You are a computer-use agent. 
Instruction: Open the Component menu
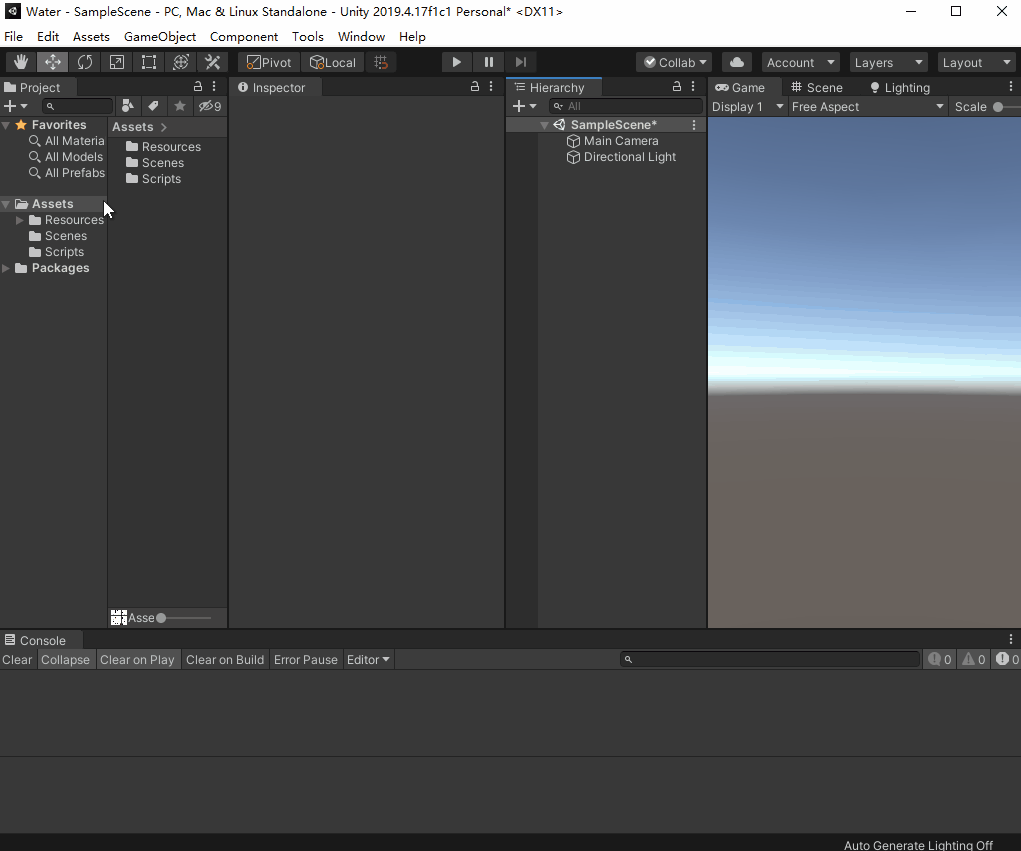click(244, 36)
